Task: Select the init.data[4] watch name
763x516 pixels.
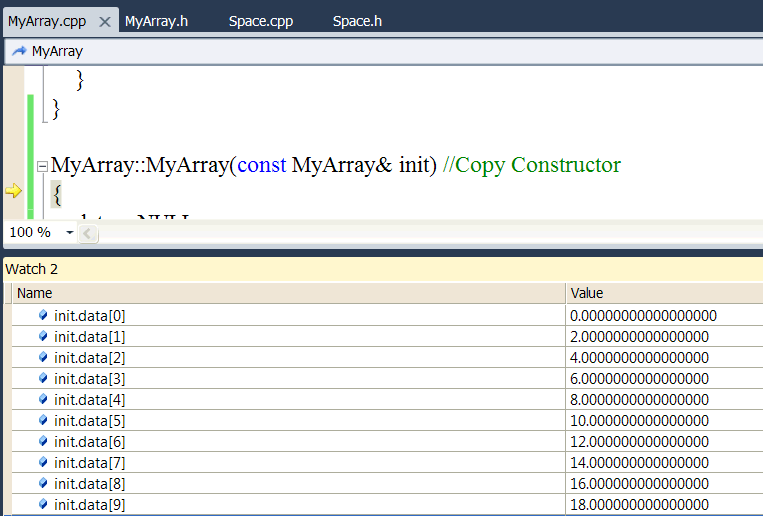Action: [x=90, y=400]
